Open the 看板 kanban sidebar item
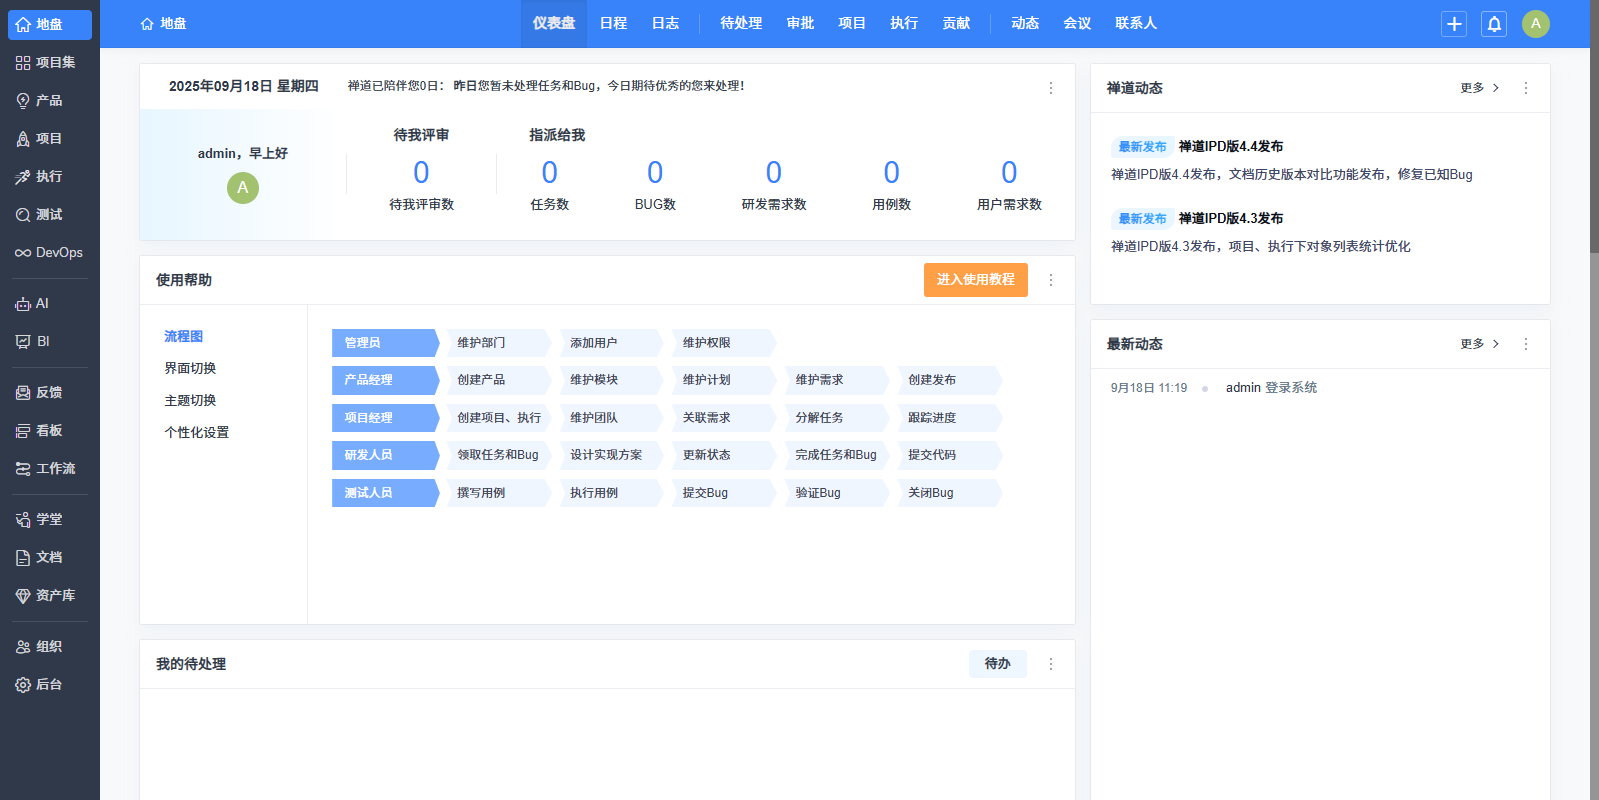The image size is (1599, 800). coord(40,431)
